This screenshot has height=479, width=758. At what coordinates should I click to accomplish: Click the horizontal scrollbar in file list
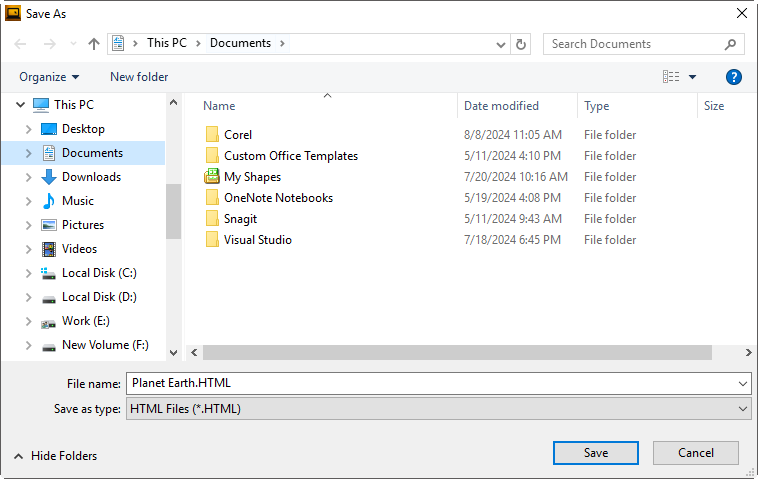coord(457,353)
